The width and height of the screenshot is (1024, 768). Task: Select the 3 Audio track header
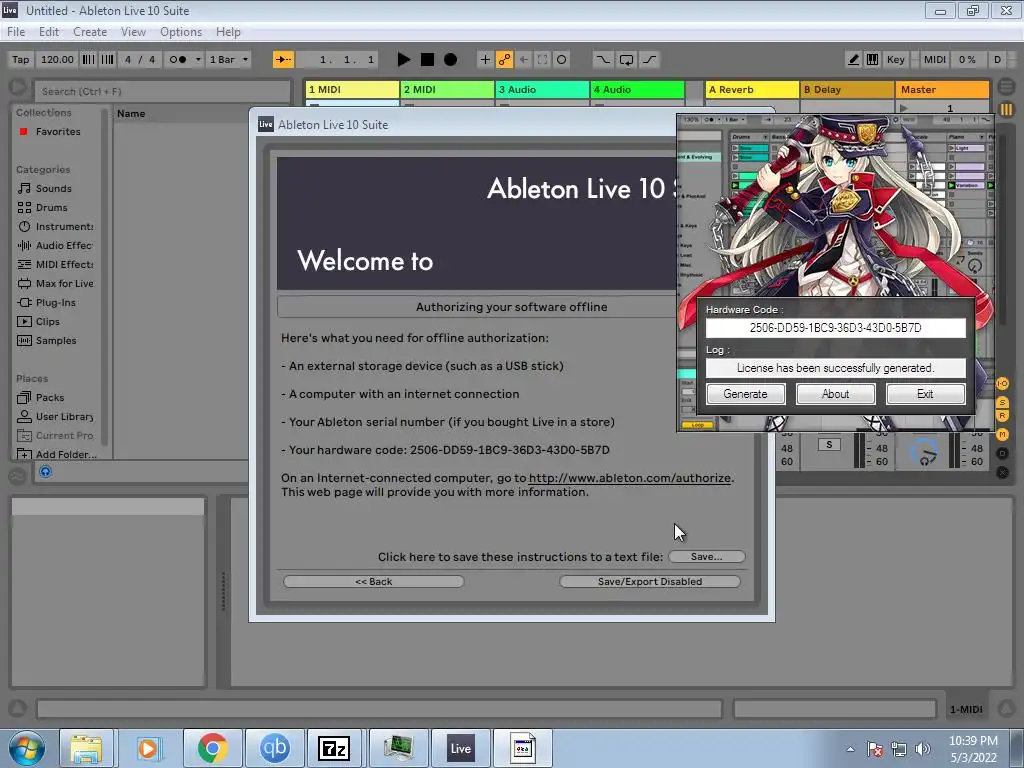(x=542, y=89)
